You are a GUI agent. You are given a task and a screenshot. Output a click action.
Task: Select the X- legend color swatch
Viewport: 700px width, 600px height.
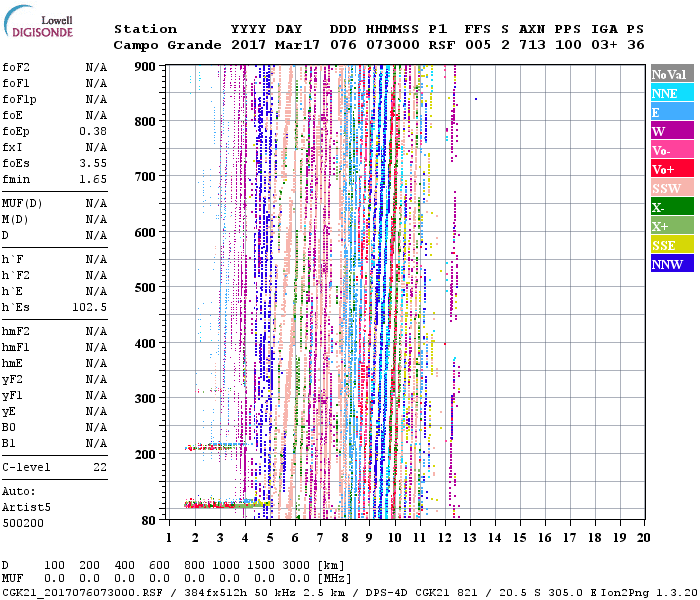(672, 207)
